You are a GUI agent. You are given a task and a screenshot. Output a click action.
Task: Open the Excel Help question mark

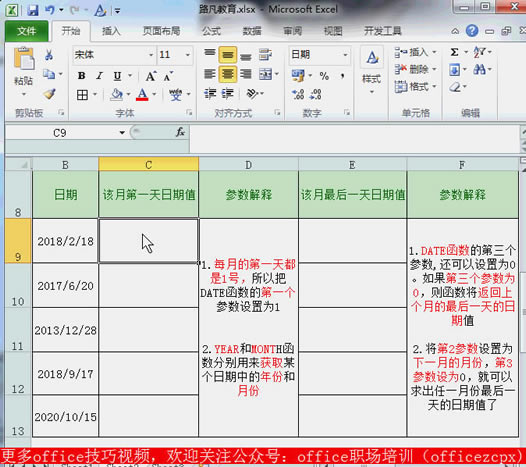[472, 31]
